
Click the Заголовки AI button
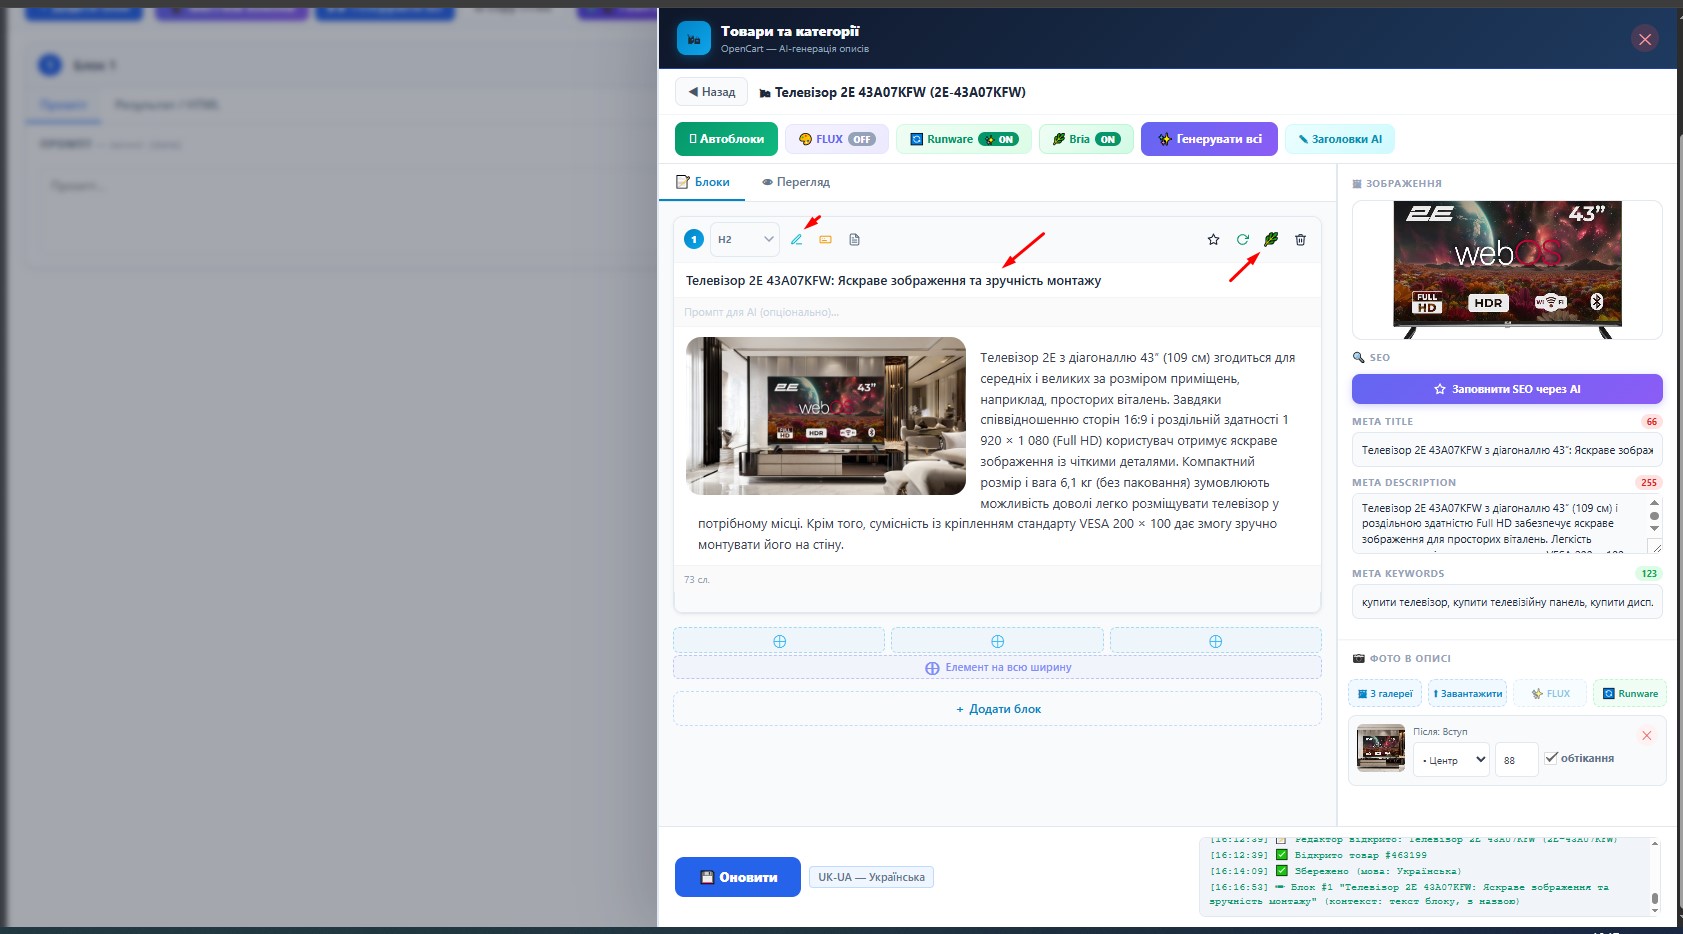click(1340, 139)
